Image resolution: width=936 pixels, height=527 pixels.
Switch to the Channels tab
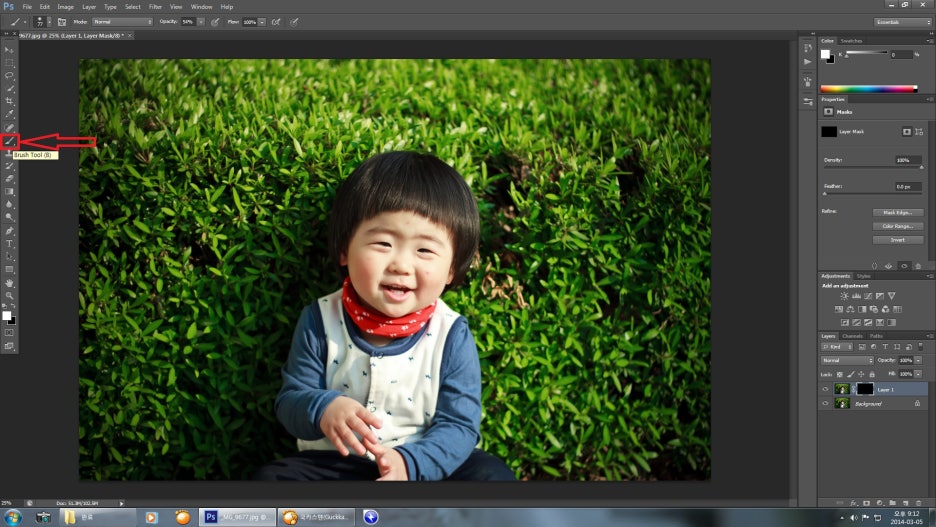click(851, 336)
